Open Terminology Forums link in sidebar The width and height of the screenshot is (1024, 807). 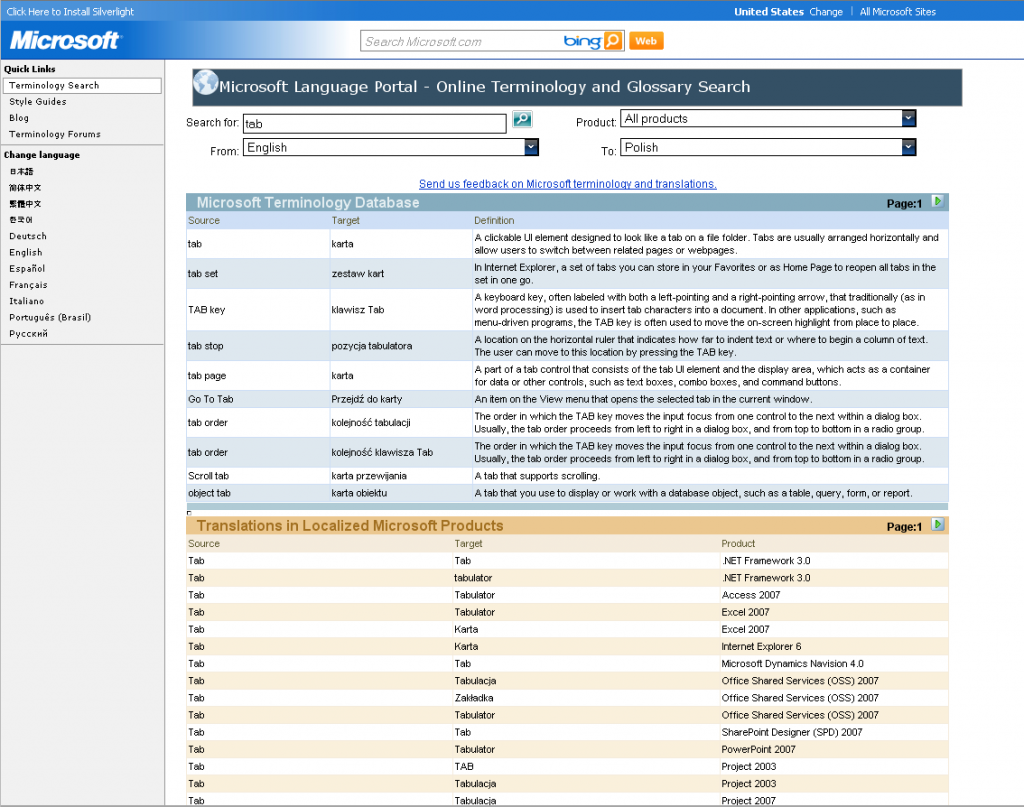(x=55, y=134)
